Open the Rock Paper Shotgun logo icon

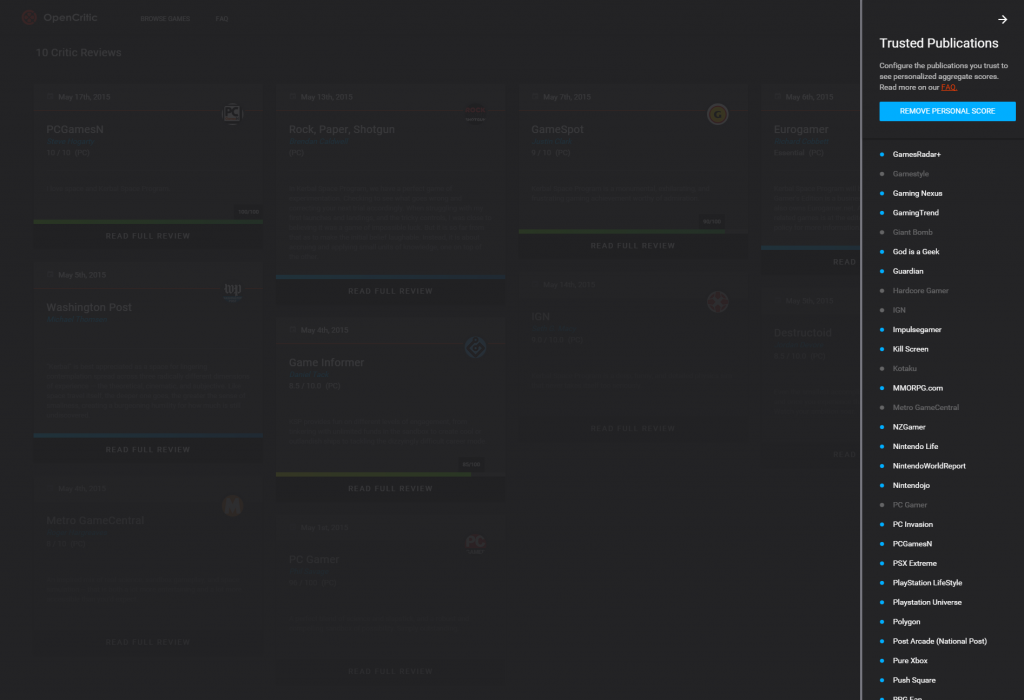(475, 114)
